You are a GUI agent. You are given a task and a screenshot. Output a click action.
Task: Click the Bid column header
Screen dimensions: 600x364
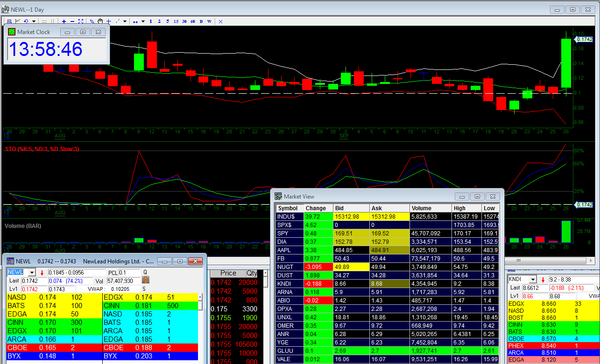click(x=351, y=208)
